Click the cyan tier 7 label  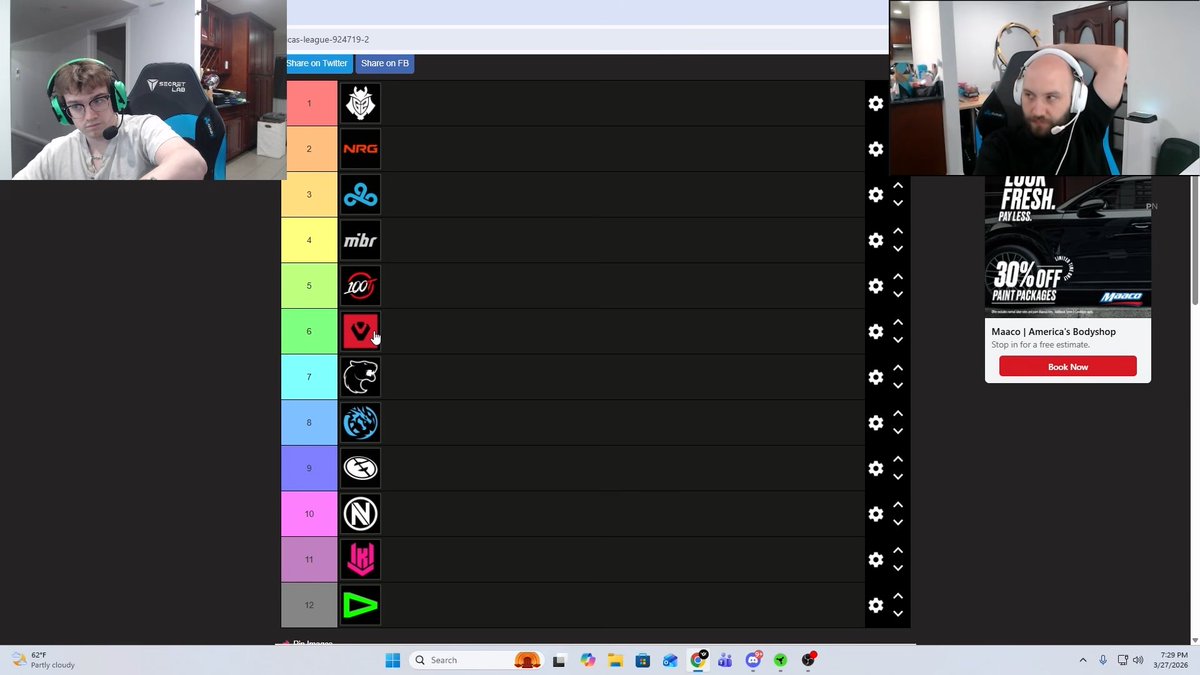point(309,377)
